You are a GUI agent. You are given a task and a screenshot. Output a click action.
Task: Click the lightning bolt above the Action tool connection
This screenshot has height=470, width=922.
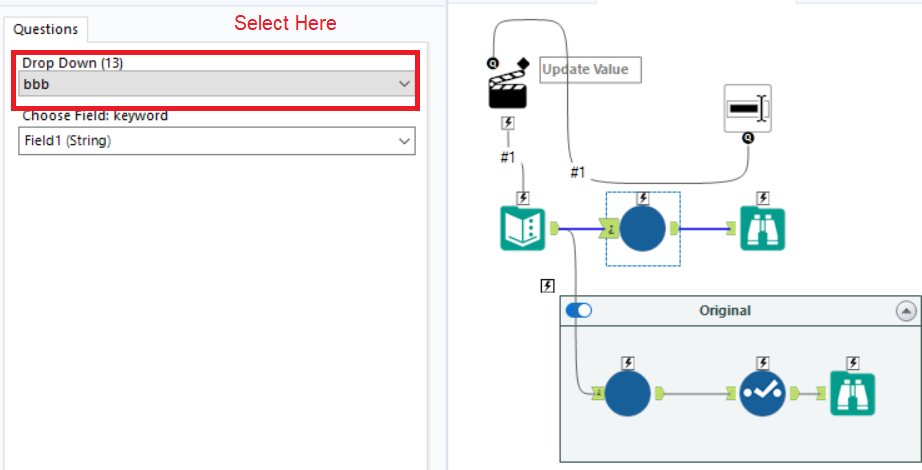pos(507,124)
